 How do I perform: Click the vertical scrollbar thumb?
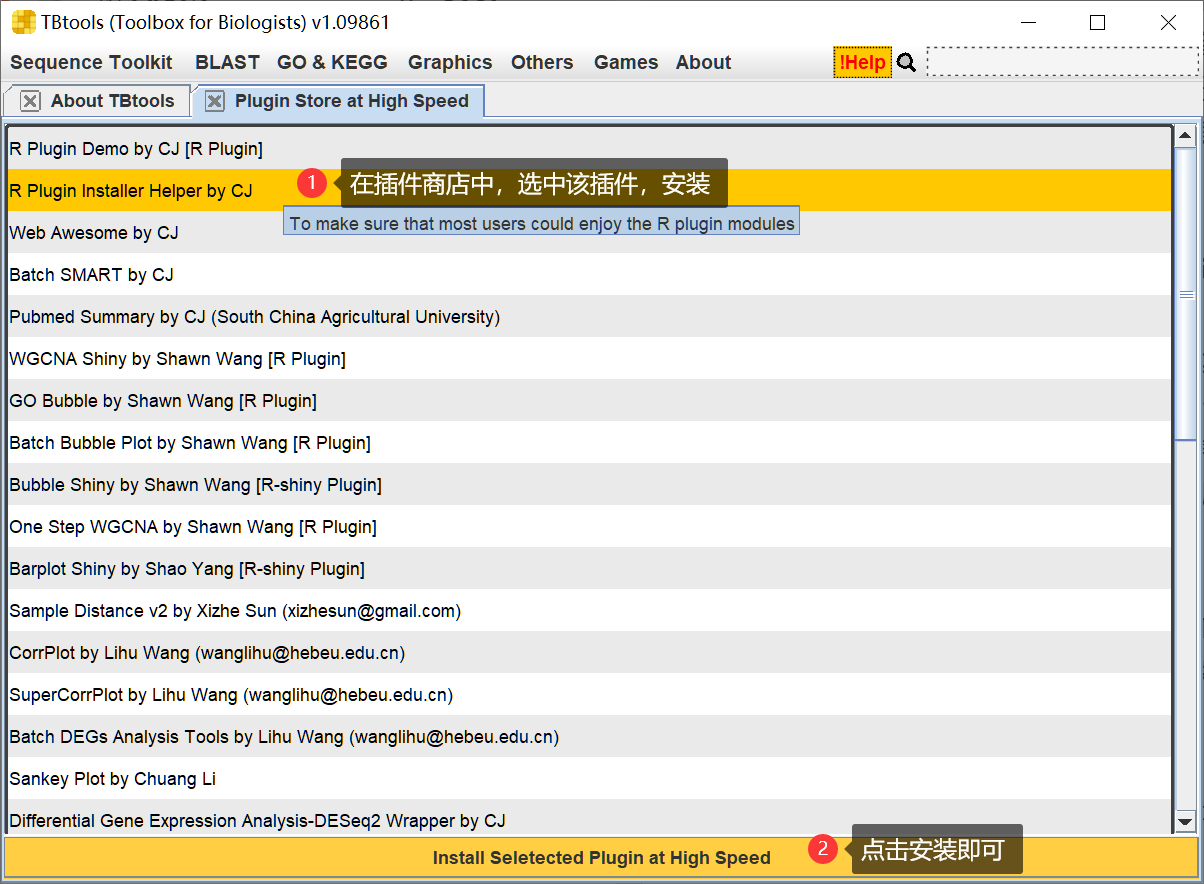[x=1185, y=294]
